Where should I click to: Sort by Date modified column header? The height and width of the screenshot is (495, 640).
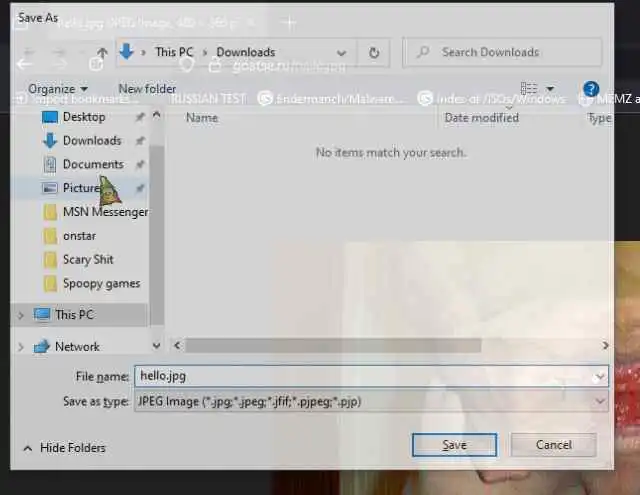click(x=481, y=118)
